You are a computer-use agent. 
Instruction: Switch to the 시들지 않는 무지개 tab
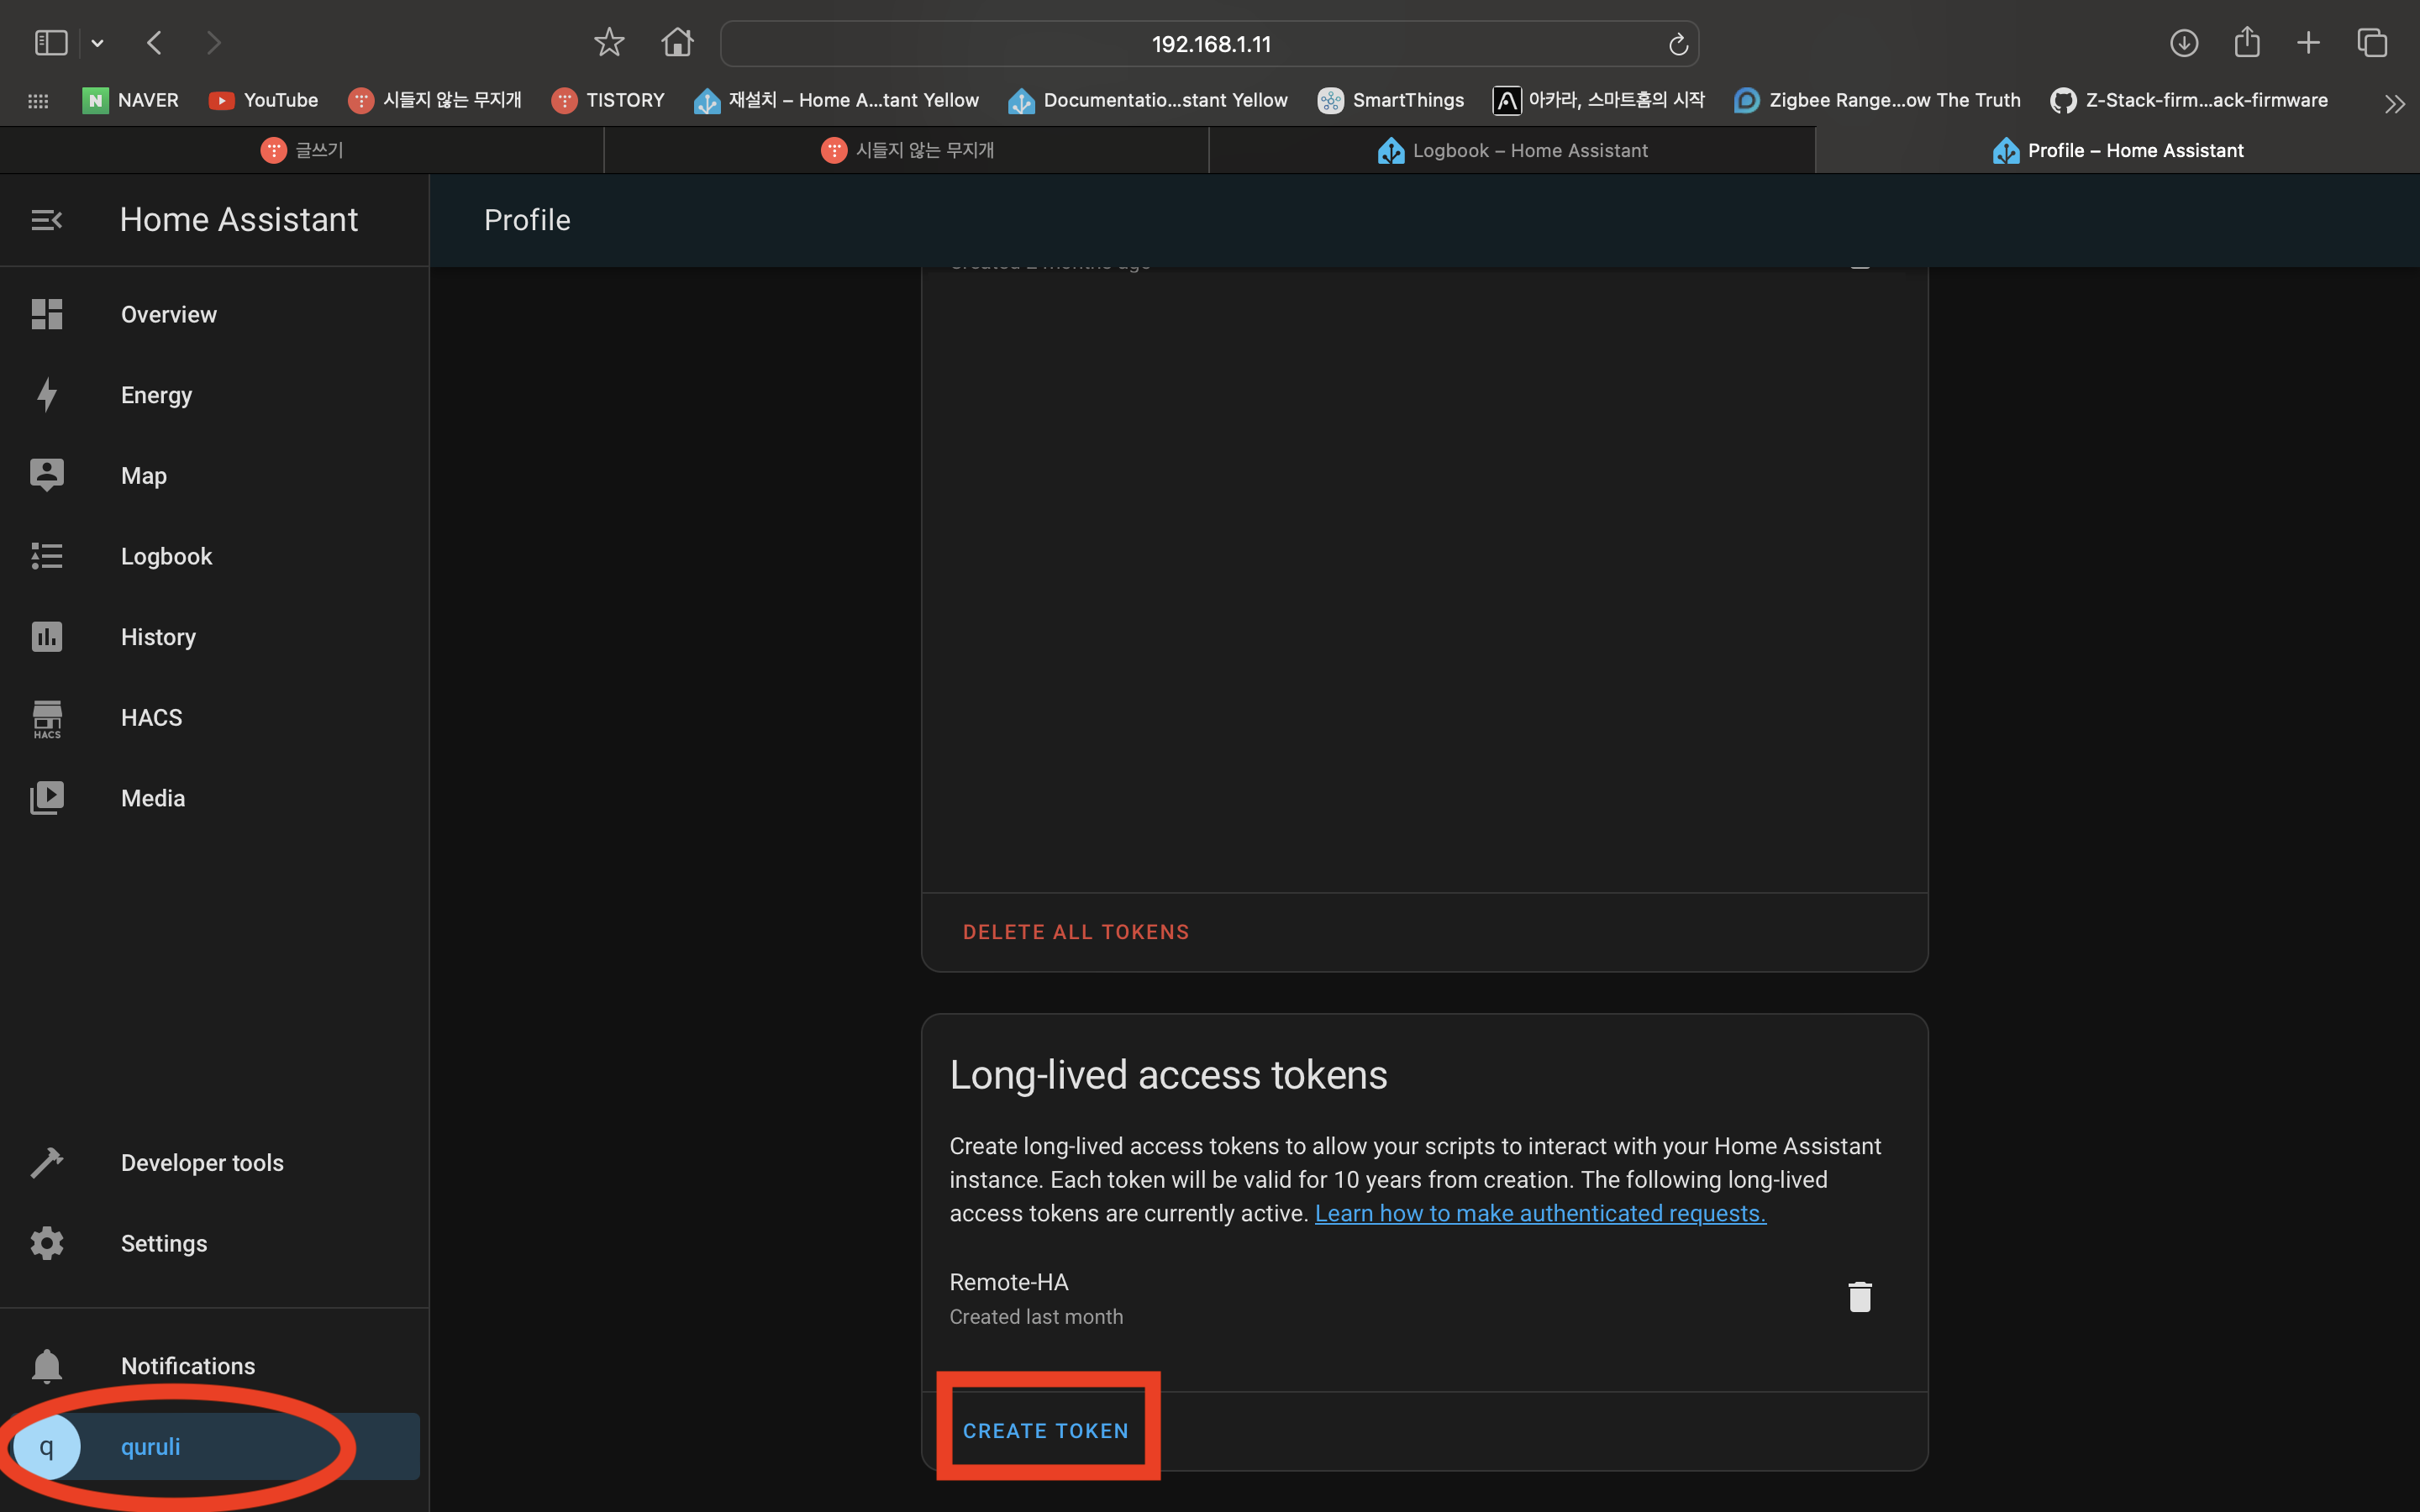pos(907,150)
